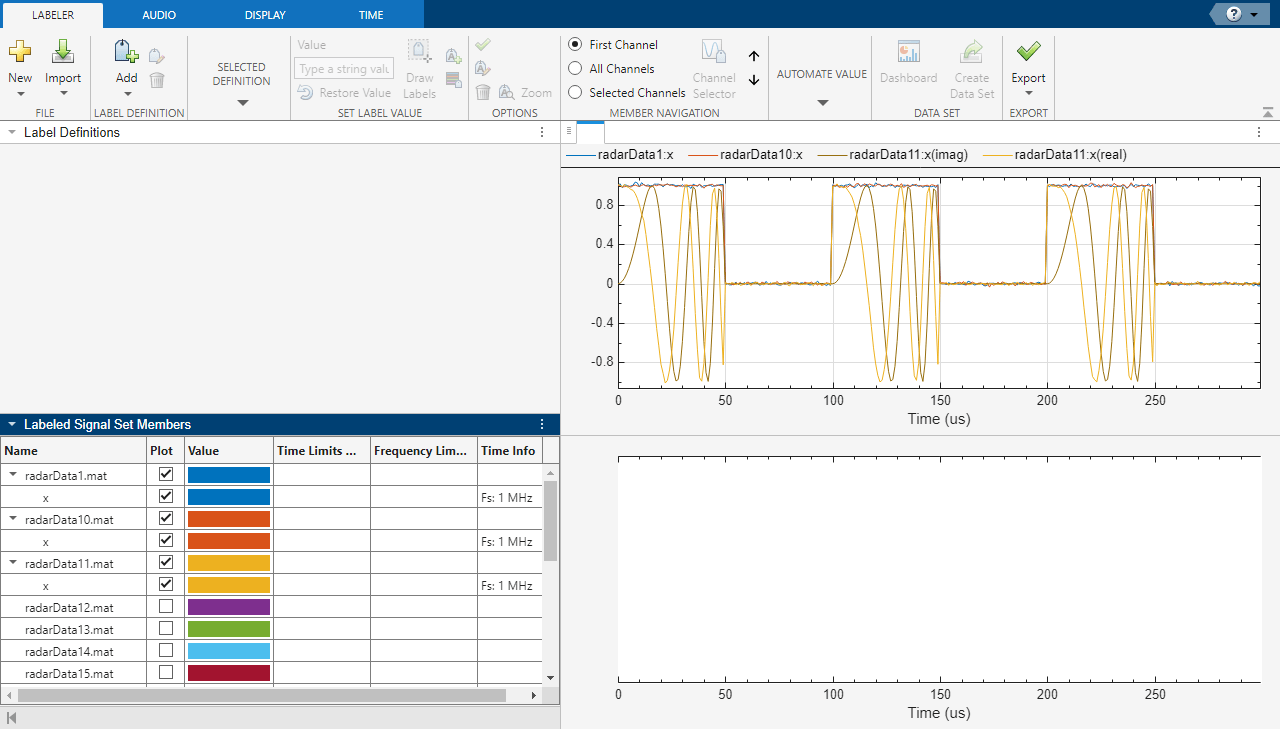Choose the Selected Channels radio option
Image resolution: width=1280 pixels, height=729 pixels.
[575, 93]
